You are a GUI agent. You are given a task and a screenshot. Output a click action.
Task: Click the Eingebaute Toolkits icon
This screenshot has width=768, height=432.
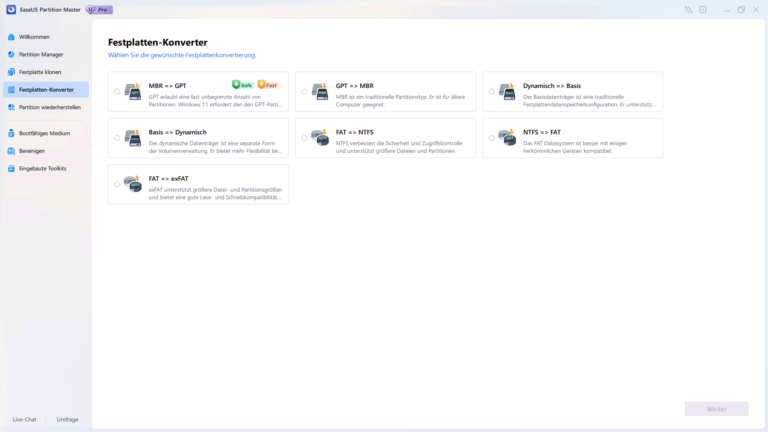click(11, 168)
